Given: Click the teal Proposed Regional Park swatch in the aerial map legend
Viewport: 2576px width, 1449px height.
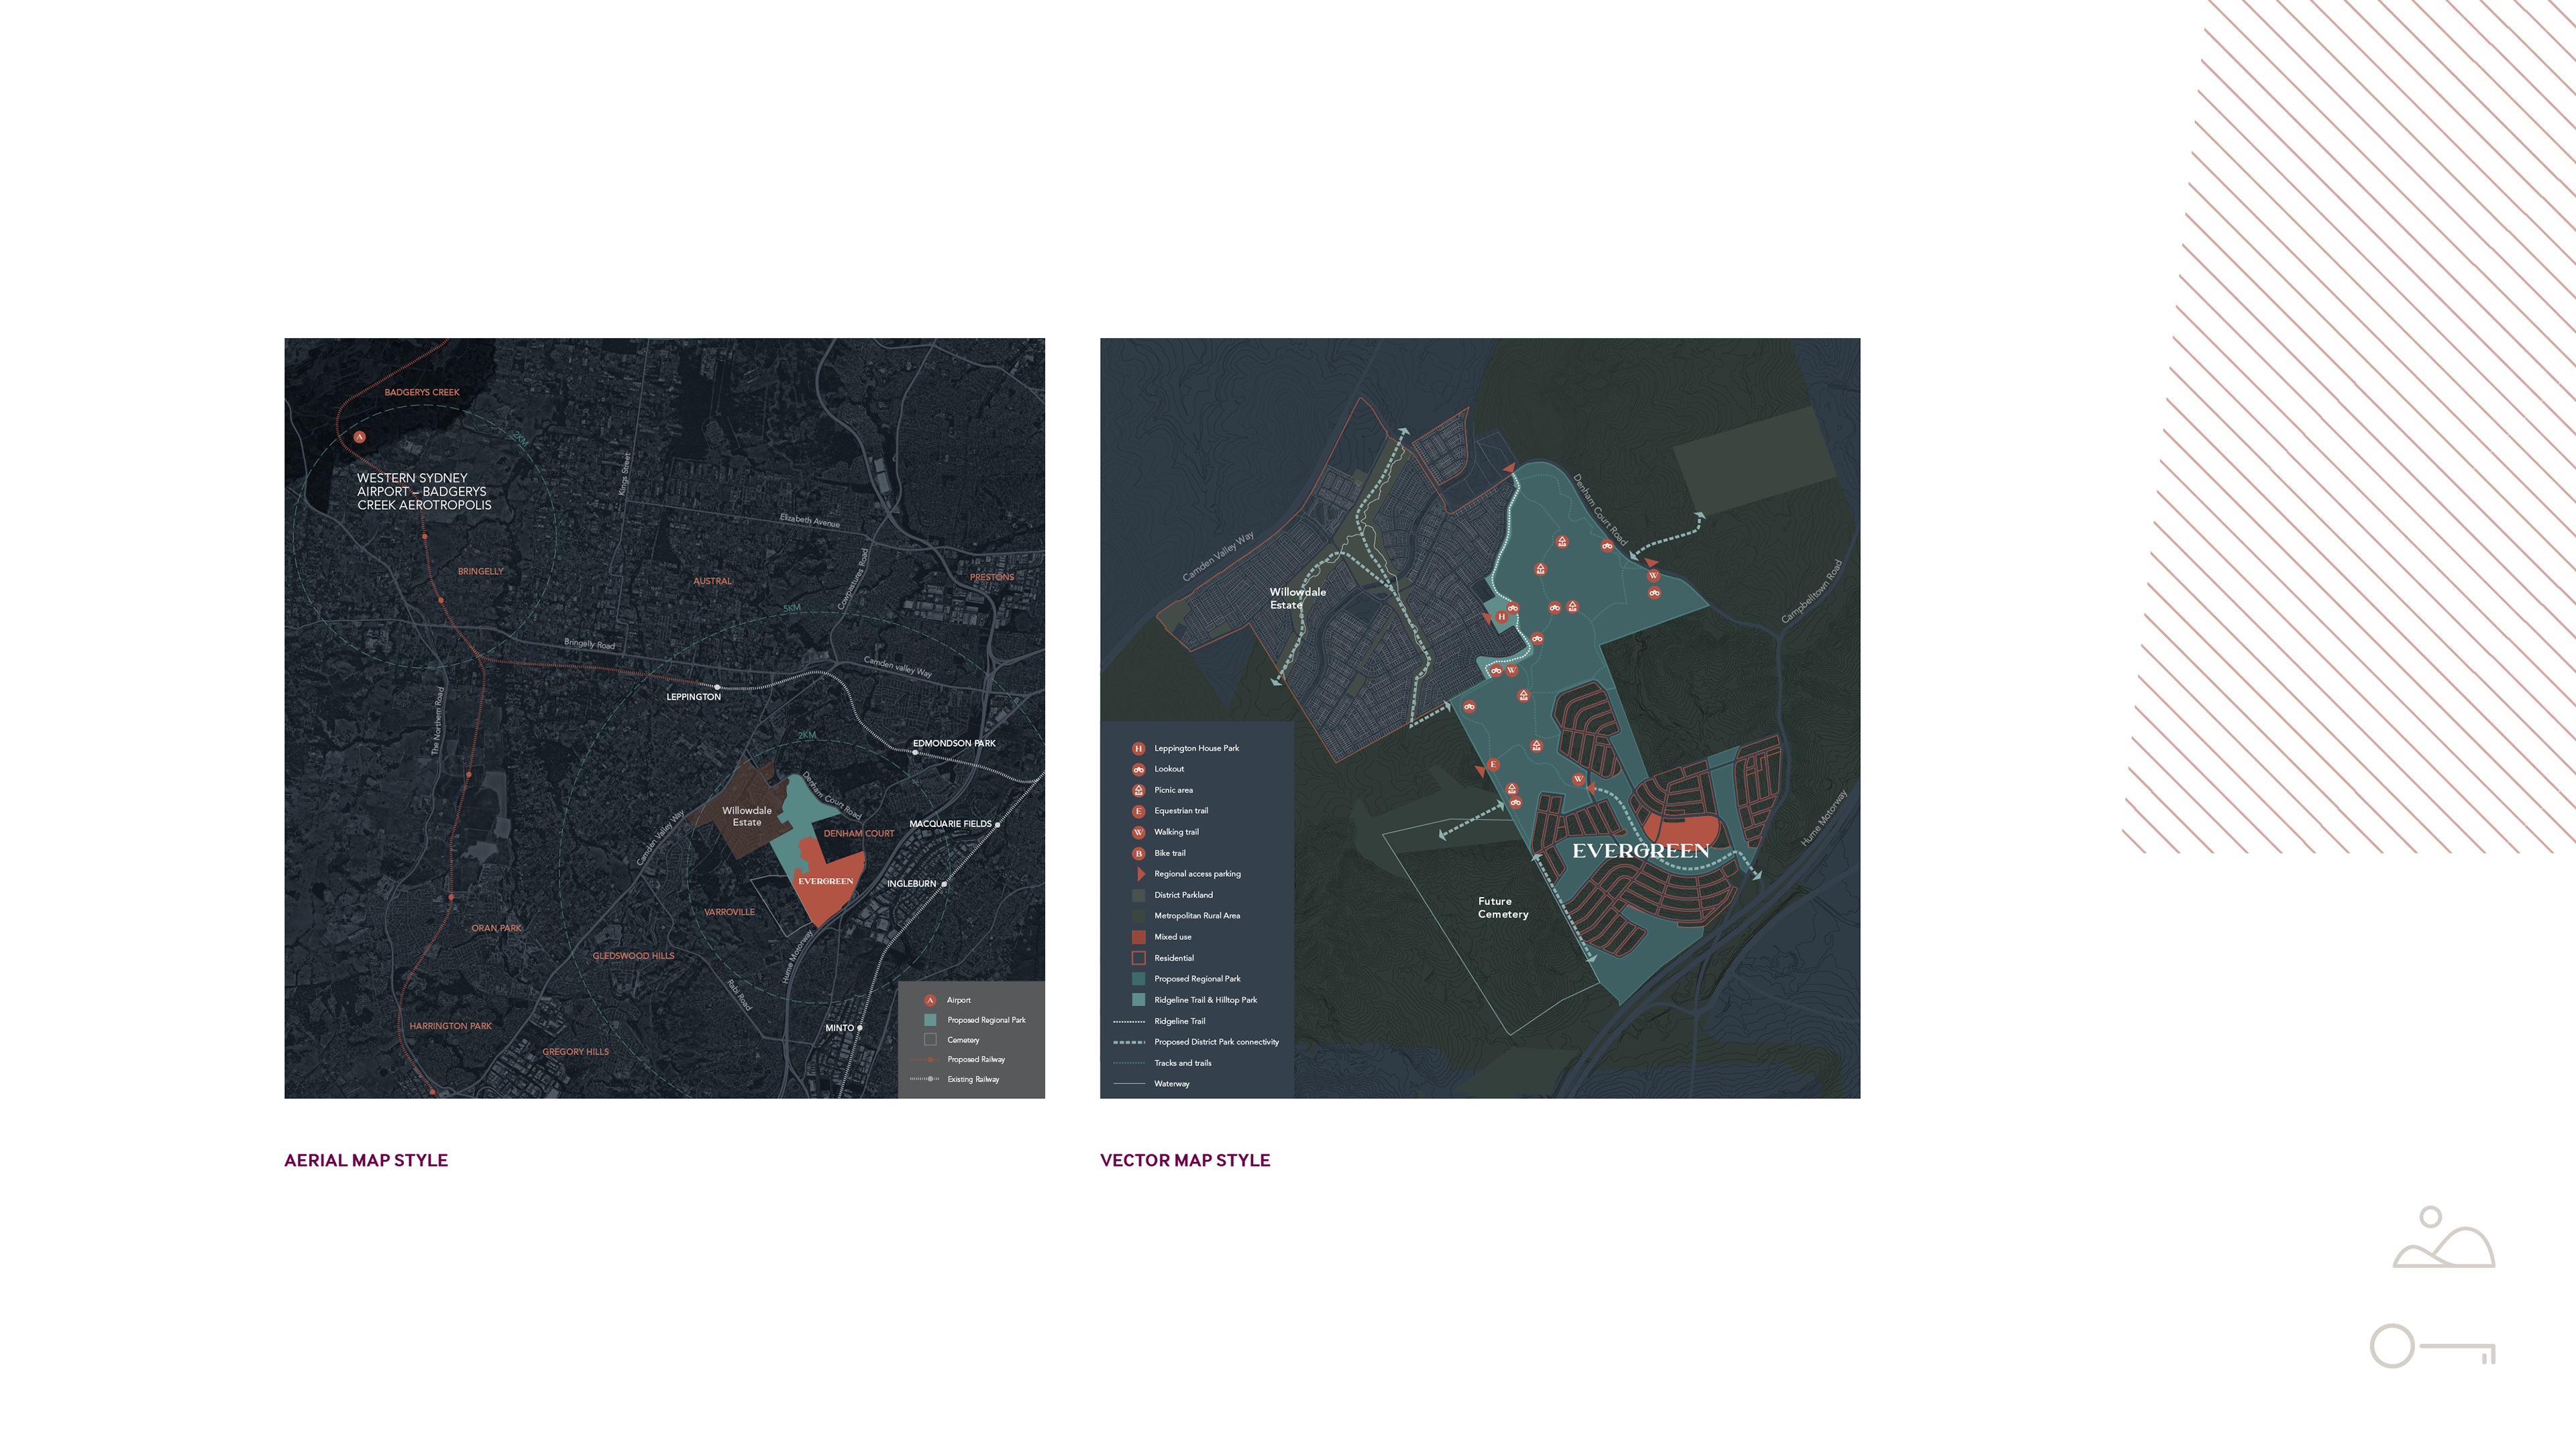Looking at the screenshot, I should 930,1020.
